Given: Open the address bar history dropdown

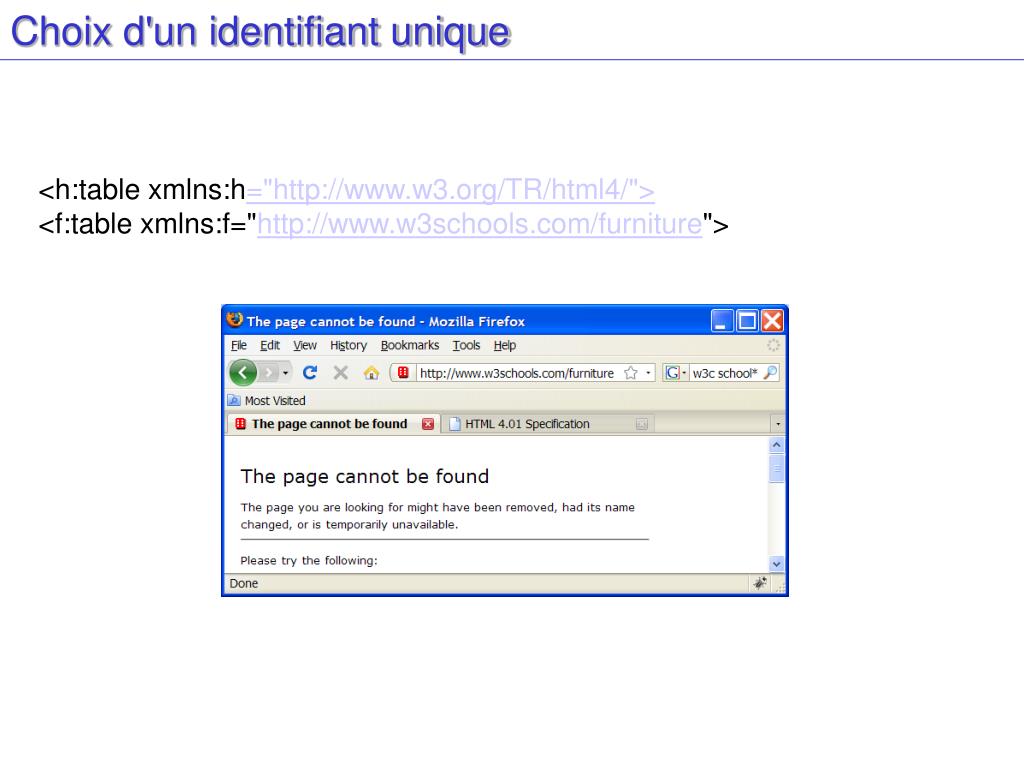Looking at the screenshot, I should pyautogui.click(x=648, y=373).
